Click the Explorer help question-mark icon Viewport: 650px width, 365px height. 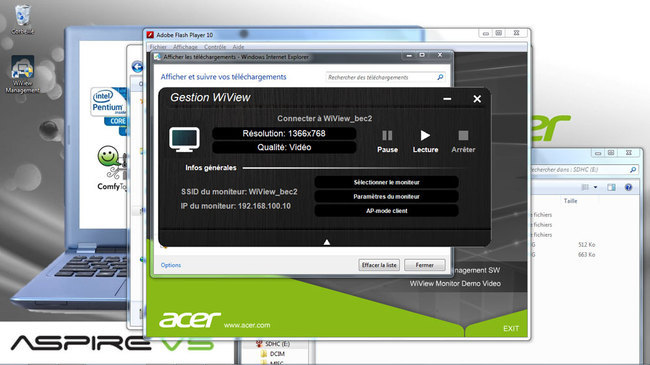(628, 187)
